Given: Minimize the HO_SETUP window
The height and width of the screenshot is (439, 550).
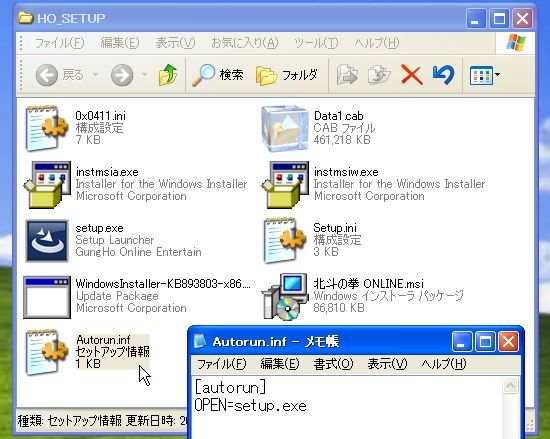Looking at the screenshot, I should 476,18.
